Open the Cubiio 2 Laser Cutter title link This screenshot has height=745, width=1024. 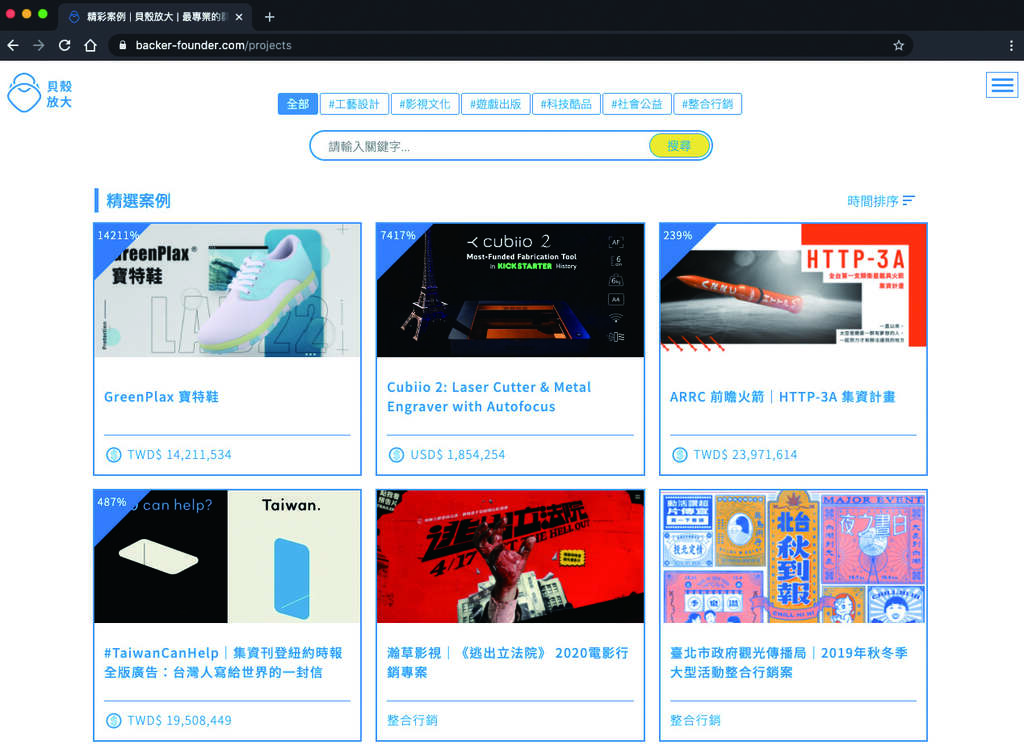489,396
